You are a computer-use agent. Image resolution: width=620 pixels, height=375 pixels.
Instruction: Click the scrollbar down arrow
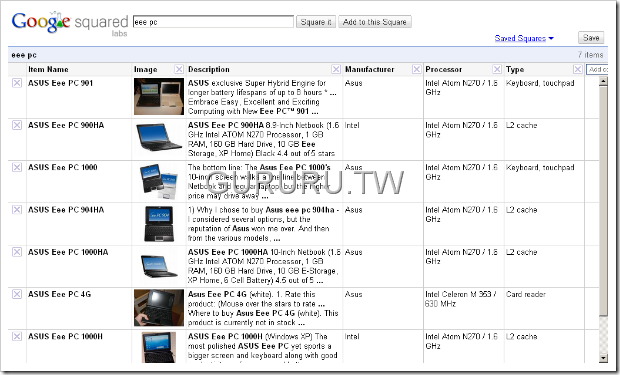click(603, 358)
